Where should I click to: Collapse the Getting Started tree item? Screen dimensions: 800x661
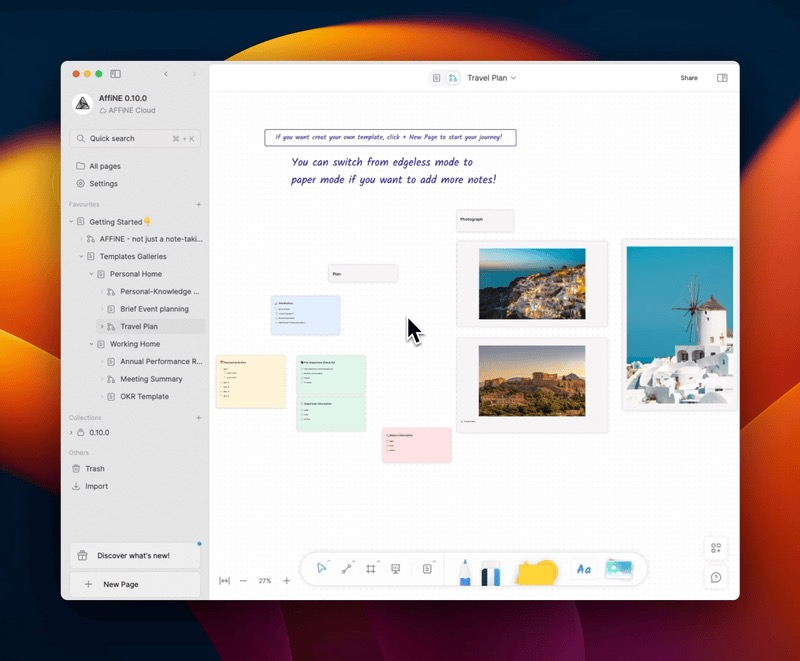click(x=71, y=222)
